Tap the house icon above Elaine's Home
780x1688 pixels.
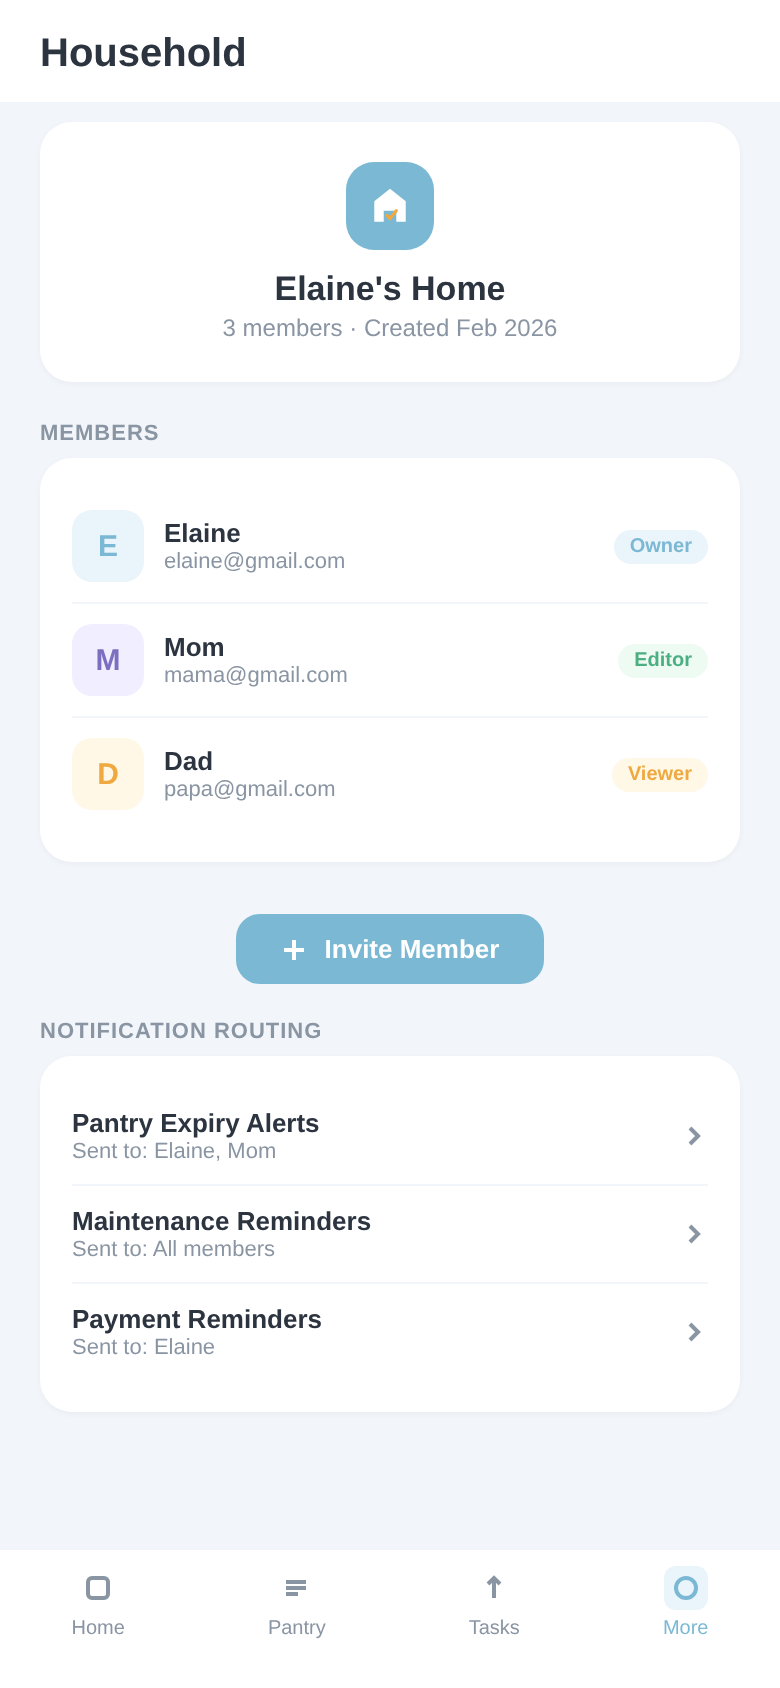[390, 206]
